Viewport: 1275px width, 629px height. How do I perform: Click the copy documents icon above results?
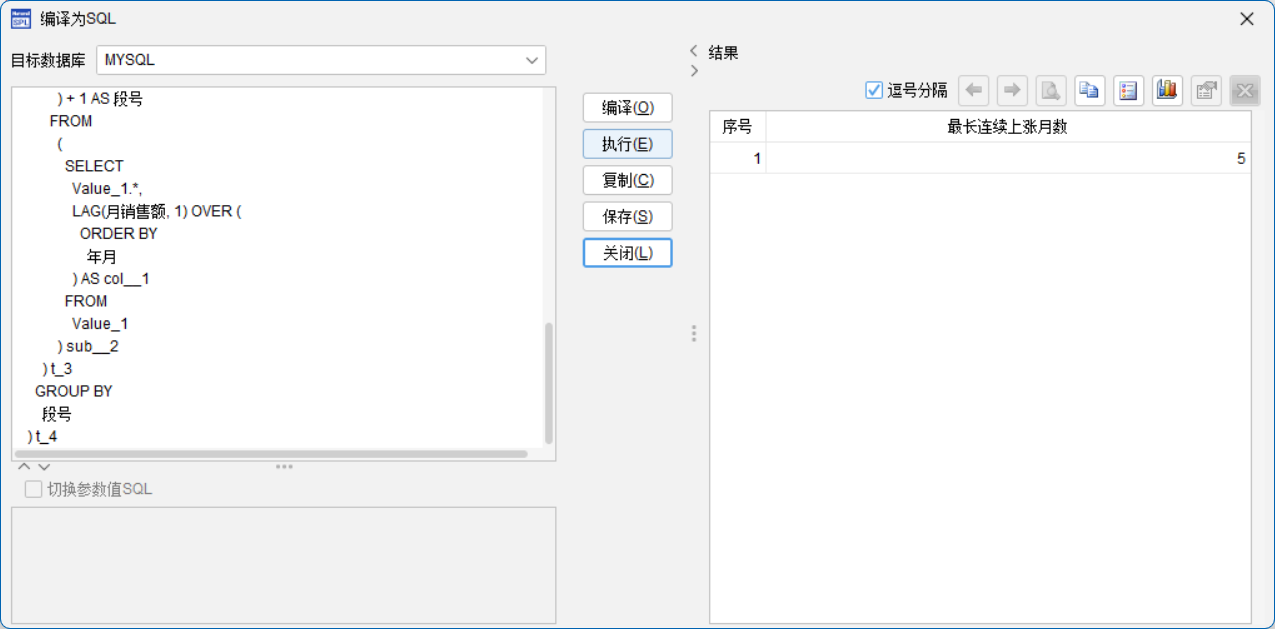pos(1090,91)
